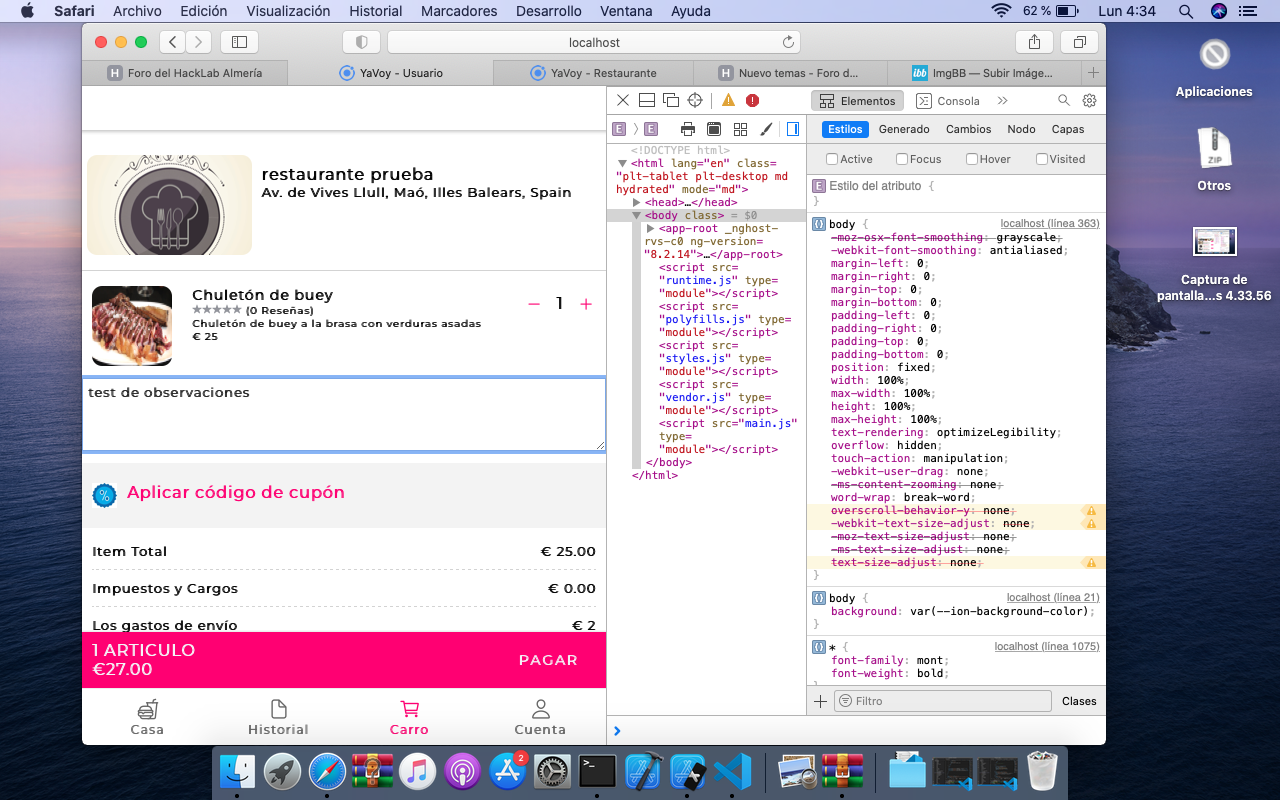Open Visual Studio Code from dock

click(x=734, y=771)
